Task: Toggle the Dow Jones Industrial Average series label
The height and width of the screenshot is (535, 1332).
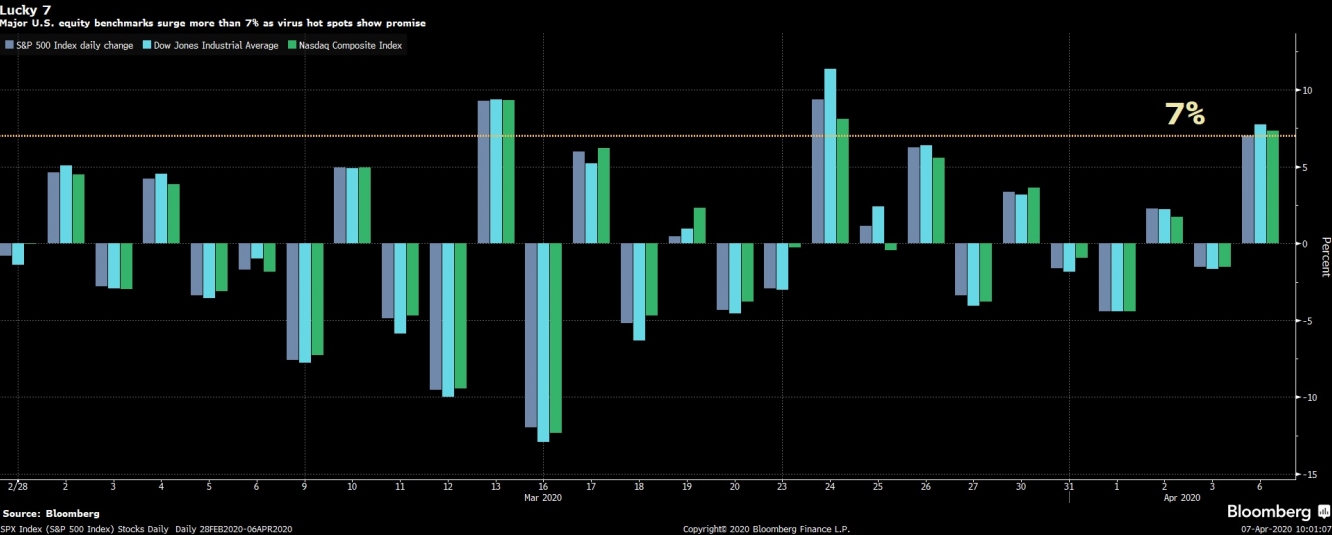Action: (216, 45)
